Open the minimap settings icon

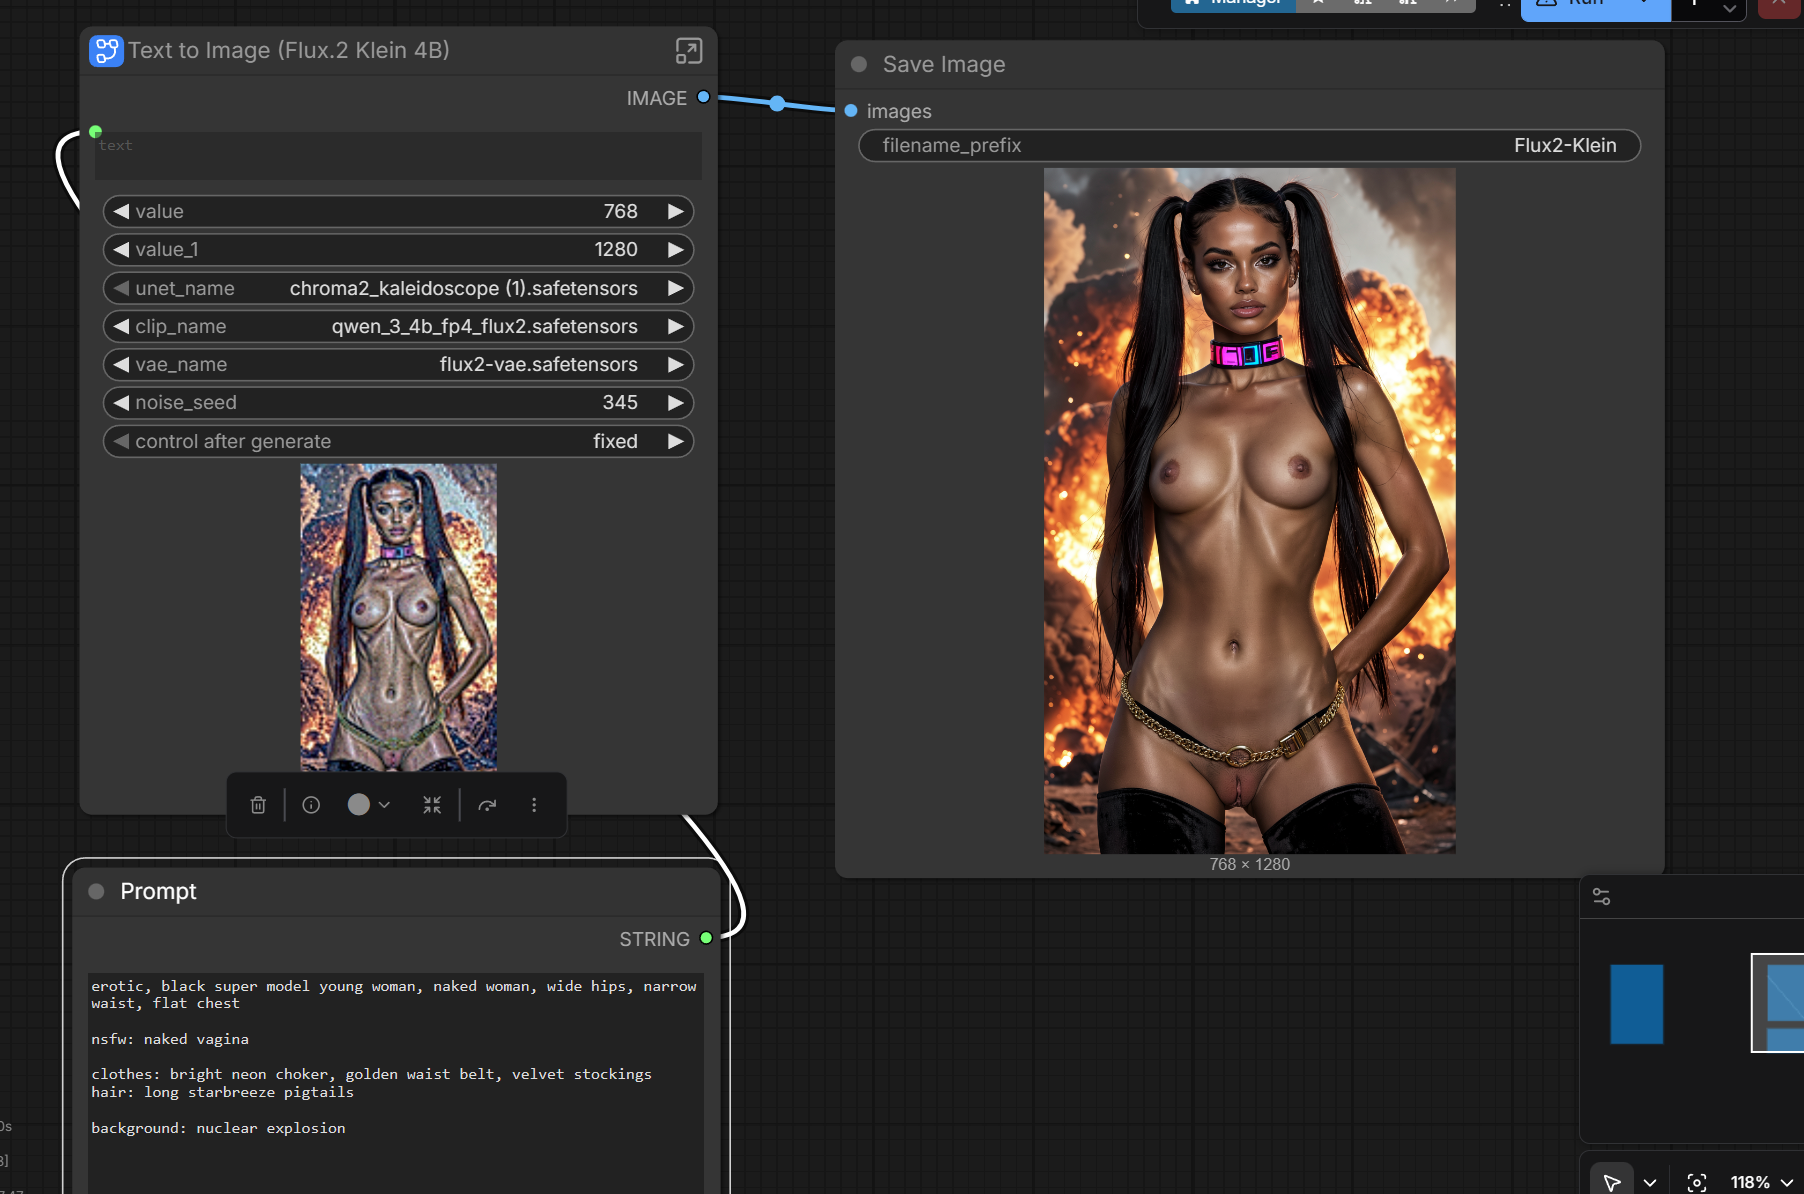pyautogui.click(x=1602, y=897)
